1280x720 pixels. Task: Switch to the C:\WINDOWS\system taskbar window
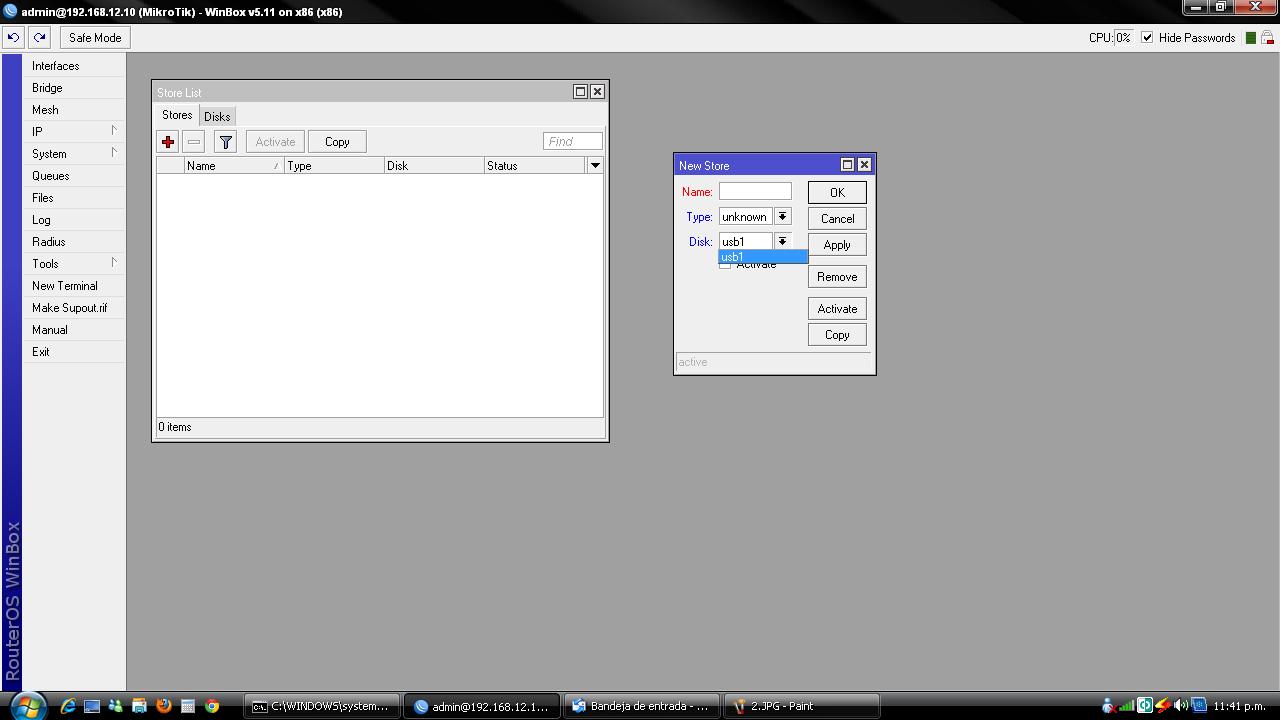323,706
